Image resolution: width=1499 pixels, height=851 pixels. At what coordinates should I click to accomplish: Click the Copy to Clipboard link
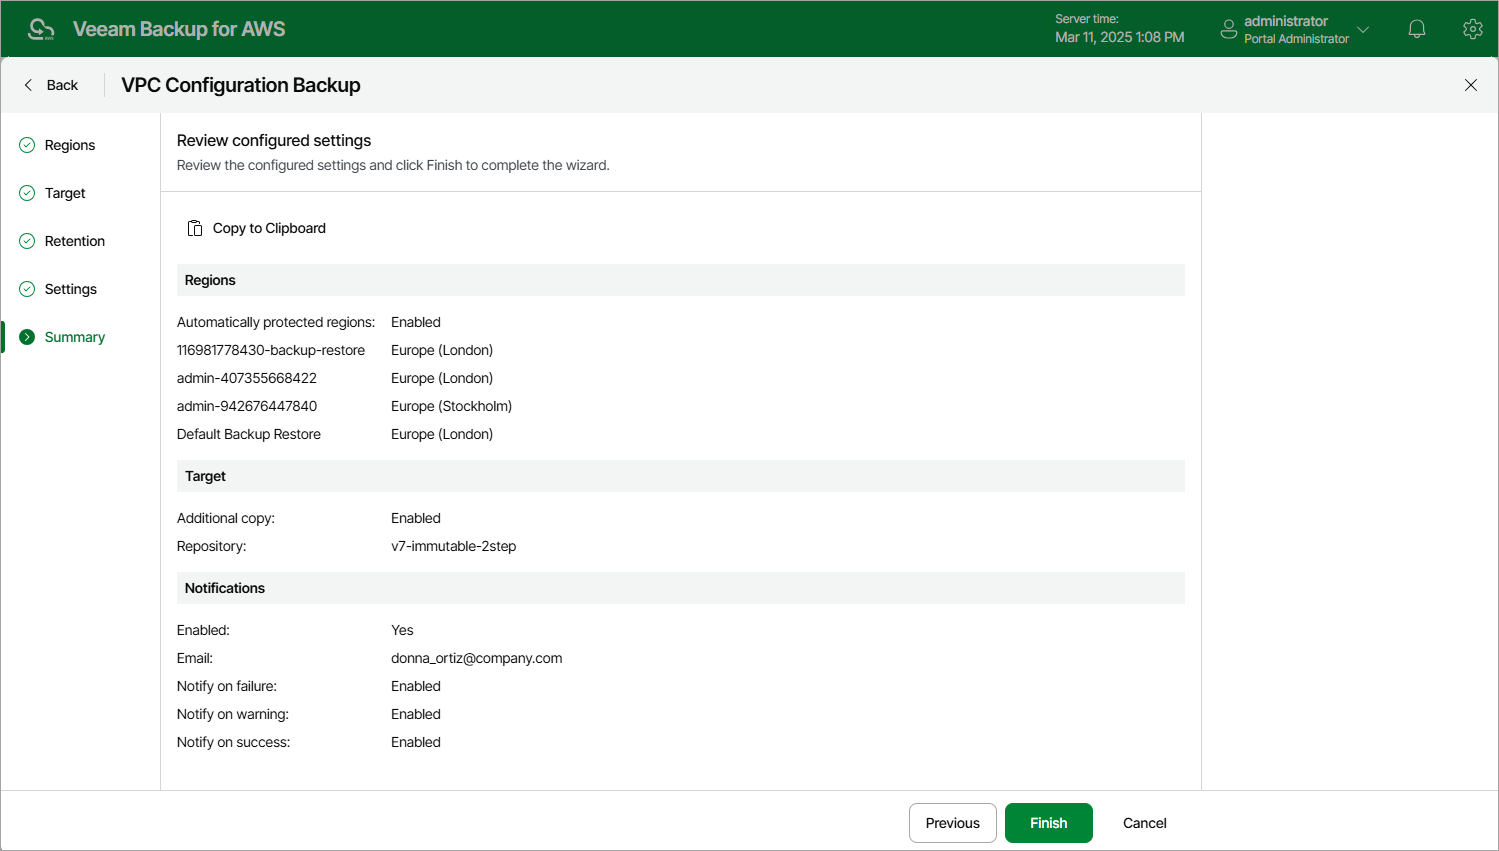pos(269,228)
